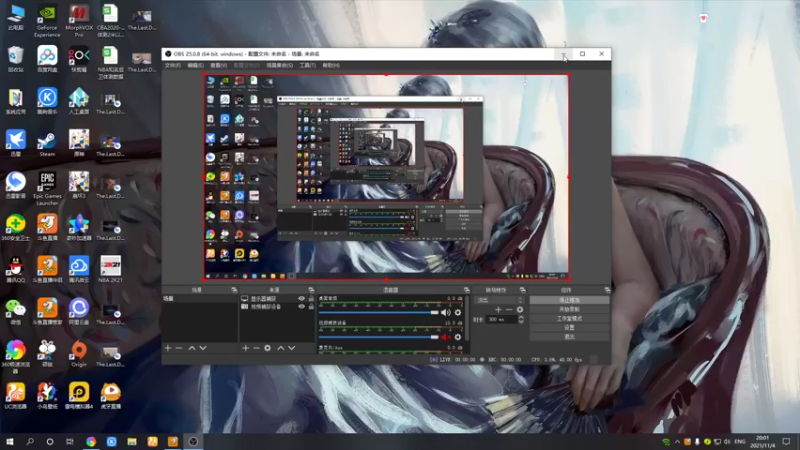Viewport: 800px width, 450px height.
Task: Remove the transition with the Transitions minus icon
Action: pyautogui.click(x=509, y=310)
